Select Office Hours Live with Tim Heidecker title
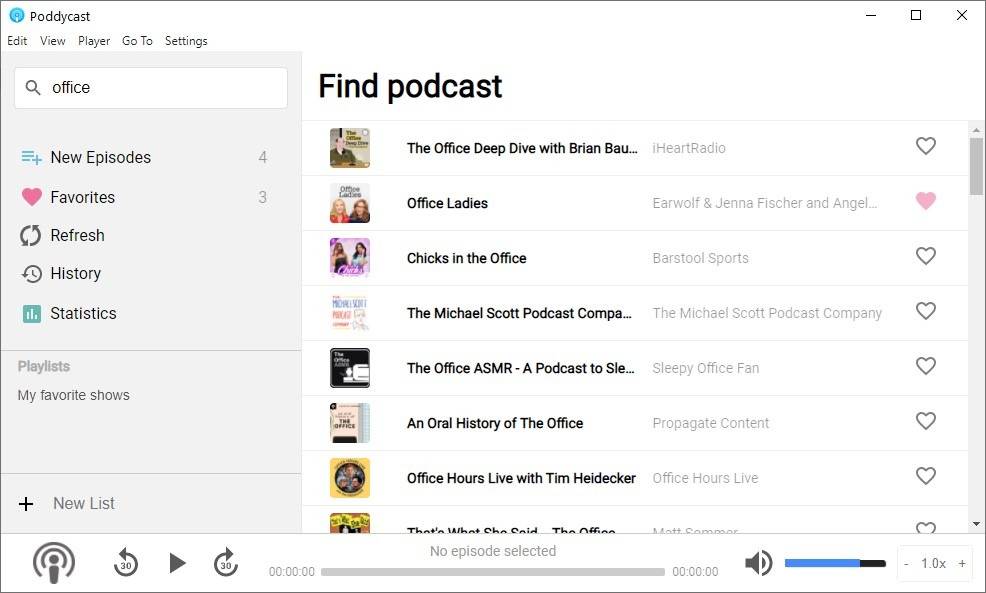 pyautogui.click(x=521, y=478)
